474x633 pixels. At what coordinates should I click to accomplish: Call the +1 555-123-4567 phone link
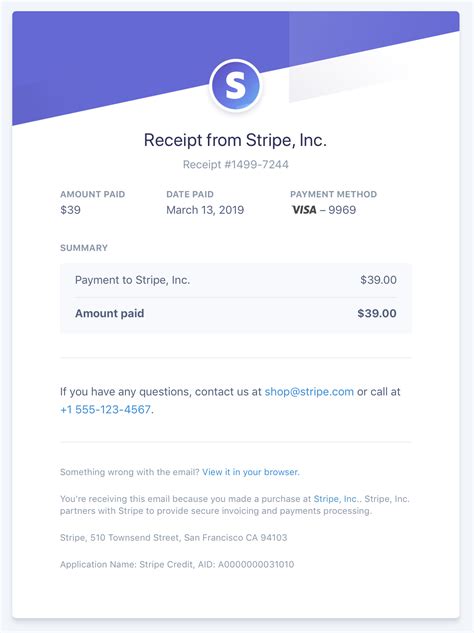click(x=105, y=410)
